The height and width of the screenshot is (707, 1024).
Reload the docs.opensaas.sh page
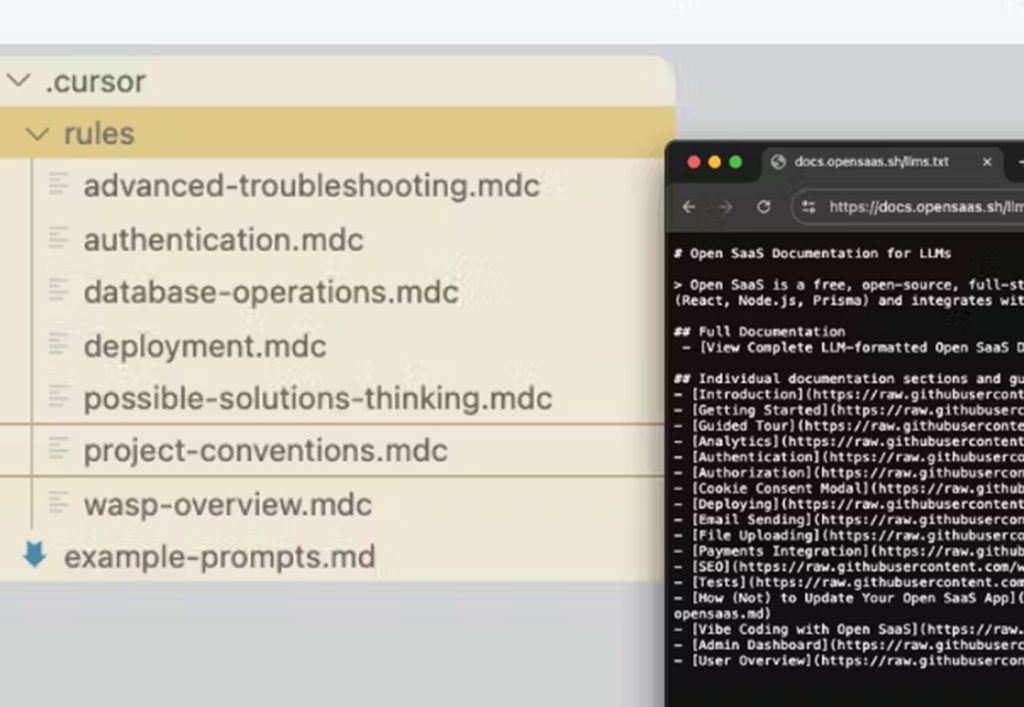[x=764, y=207]
